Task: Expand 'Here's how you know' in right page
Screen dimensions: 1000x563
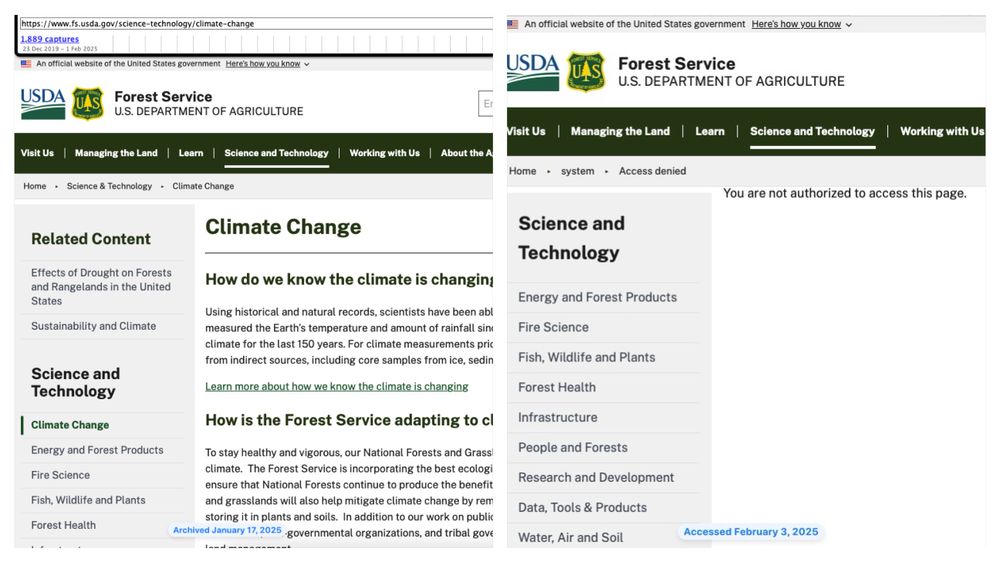Action: click(802, 24)
